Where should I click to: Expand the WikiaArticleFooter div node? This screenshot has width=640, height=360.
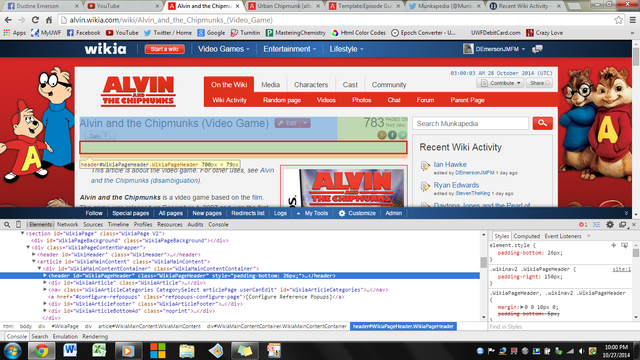(x=45, y=304)
